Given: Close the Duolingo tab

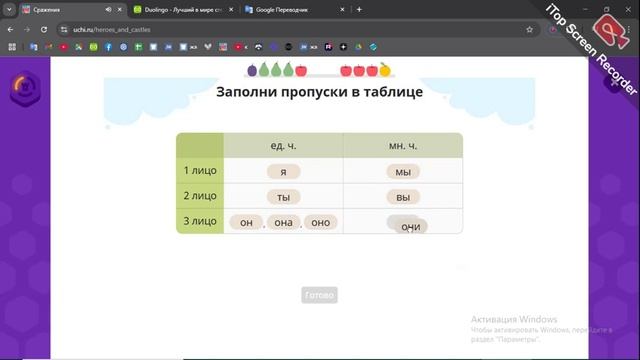Looking at the screenshot, I should pos(231,9).
